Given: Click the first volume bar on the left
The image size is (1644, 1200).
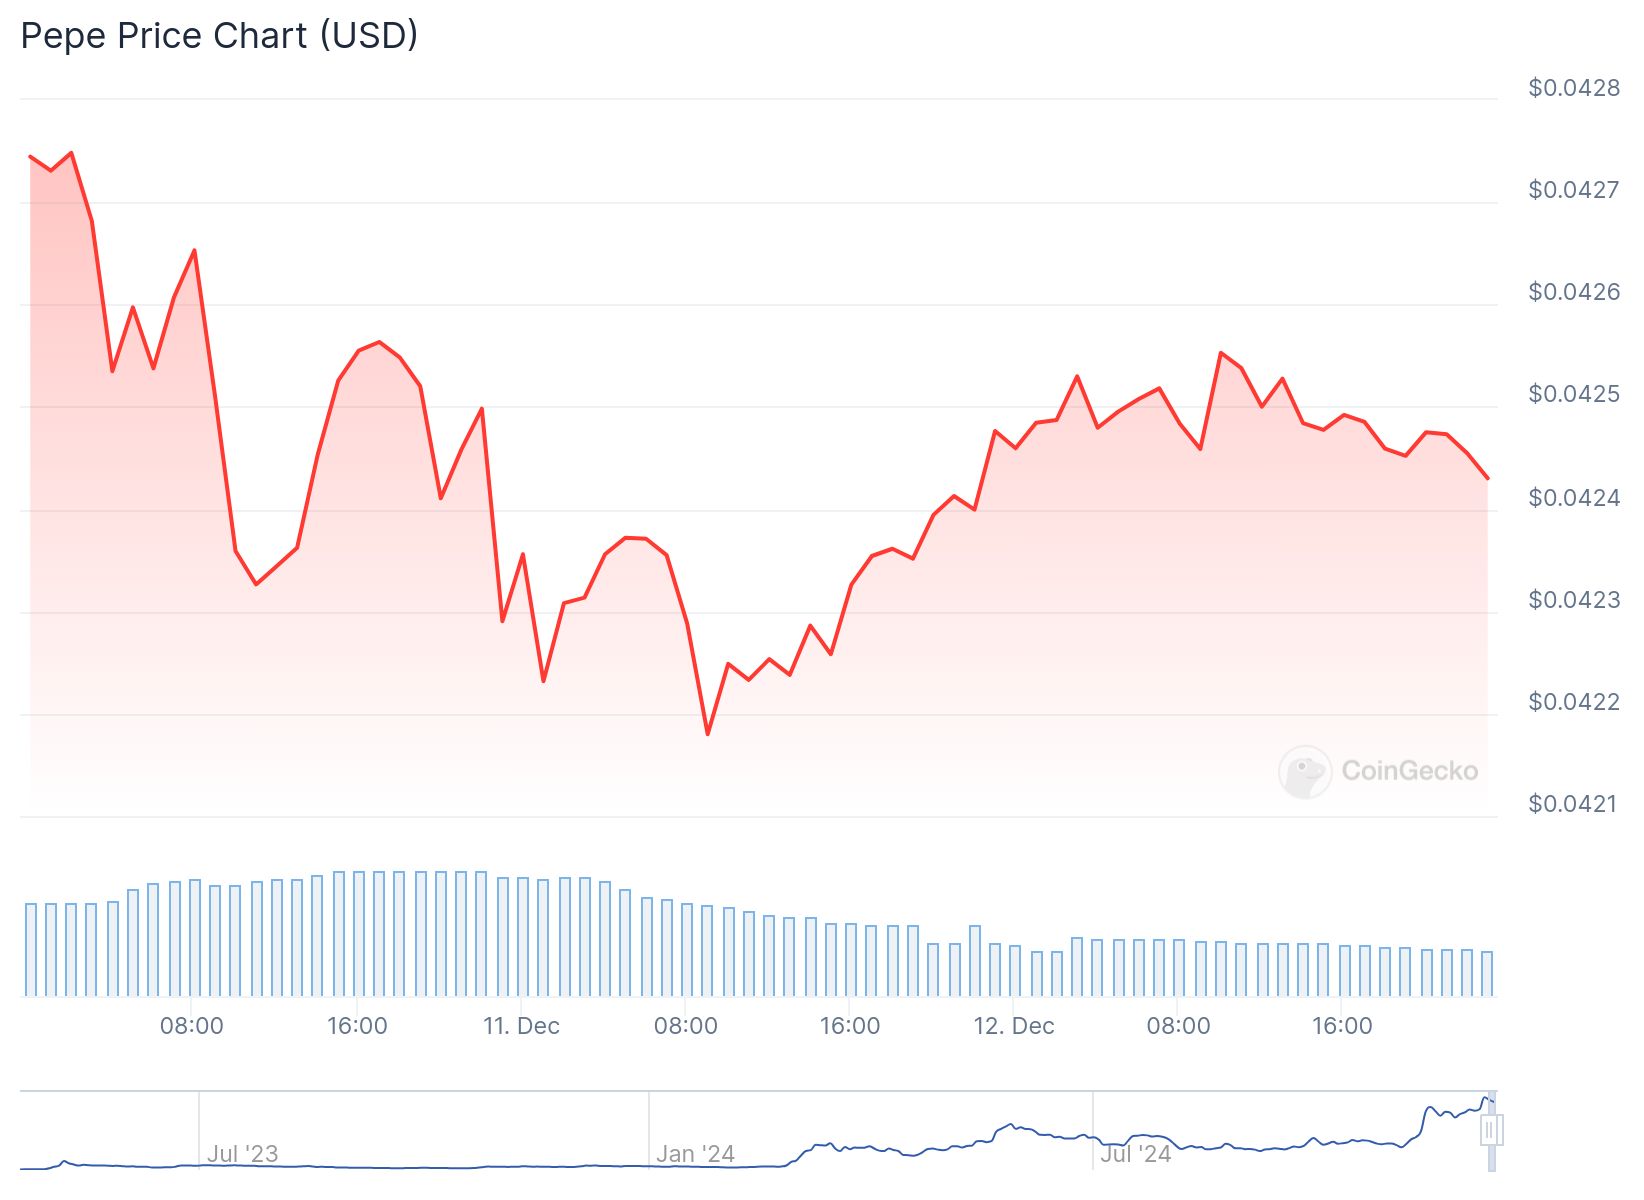Looking at the screenshot, I should pyautogui.click(x=31, y=949).
